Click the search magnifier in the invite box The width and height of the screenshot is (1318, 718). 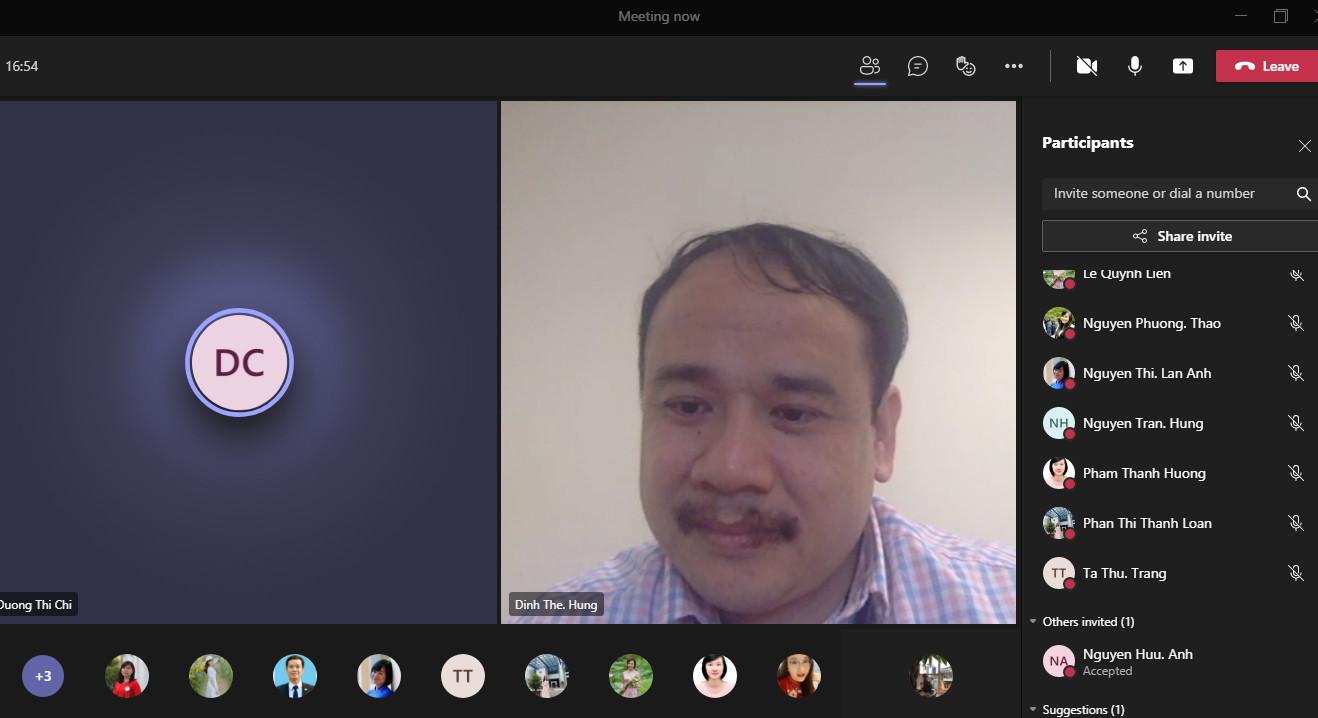tap(1303, 194)
